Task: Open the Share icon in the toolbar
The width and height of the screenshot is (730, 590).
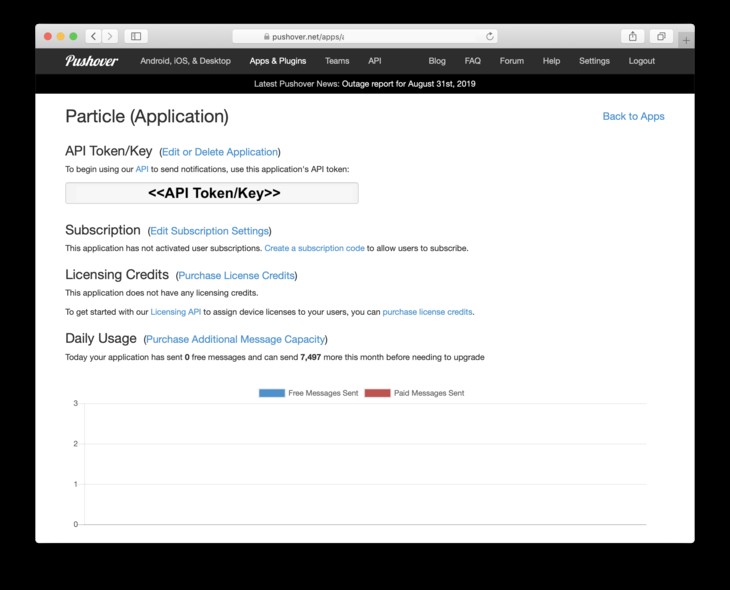Action: pos(632,36)
